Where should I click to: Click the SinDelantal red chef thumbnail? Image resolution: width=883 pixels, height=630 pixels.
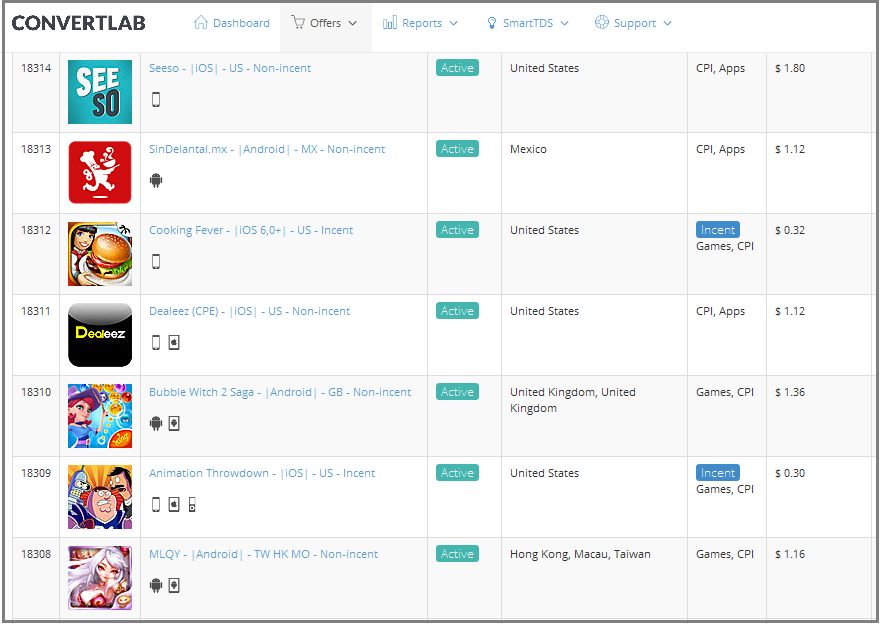tap(100, 172)
